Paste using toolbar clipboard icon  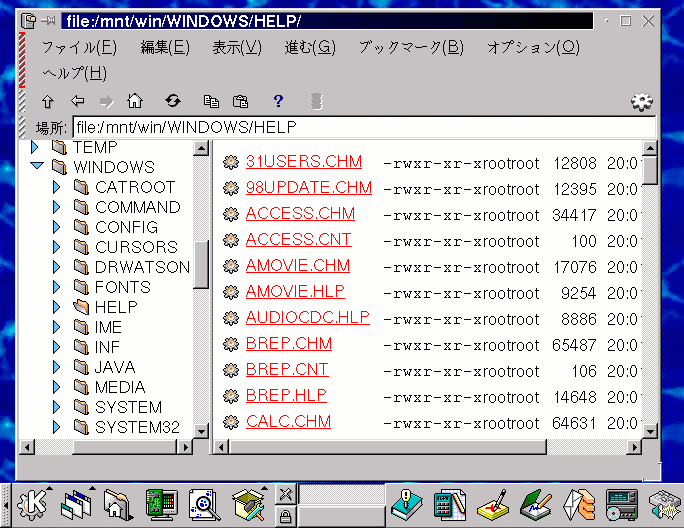click(x=240, y=101)
